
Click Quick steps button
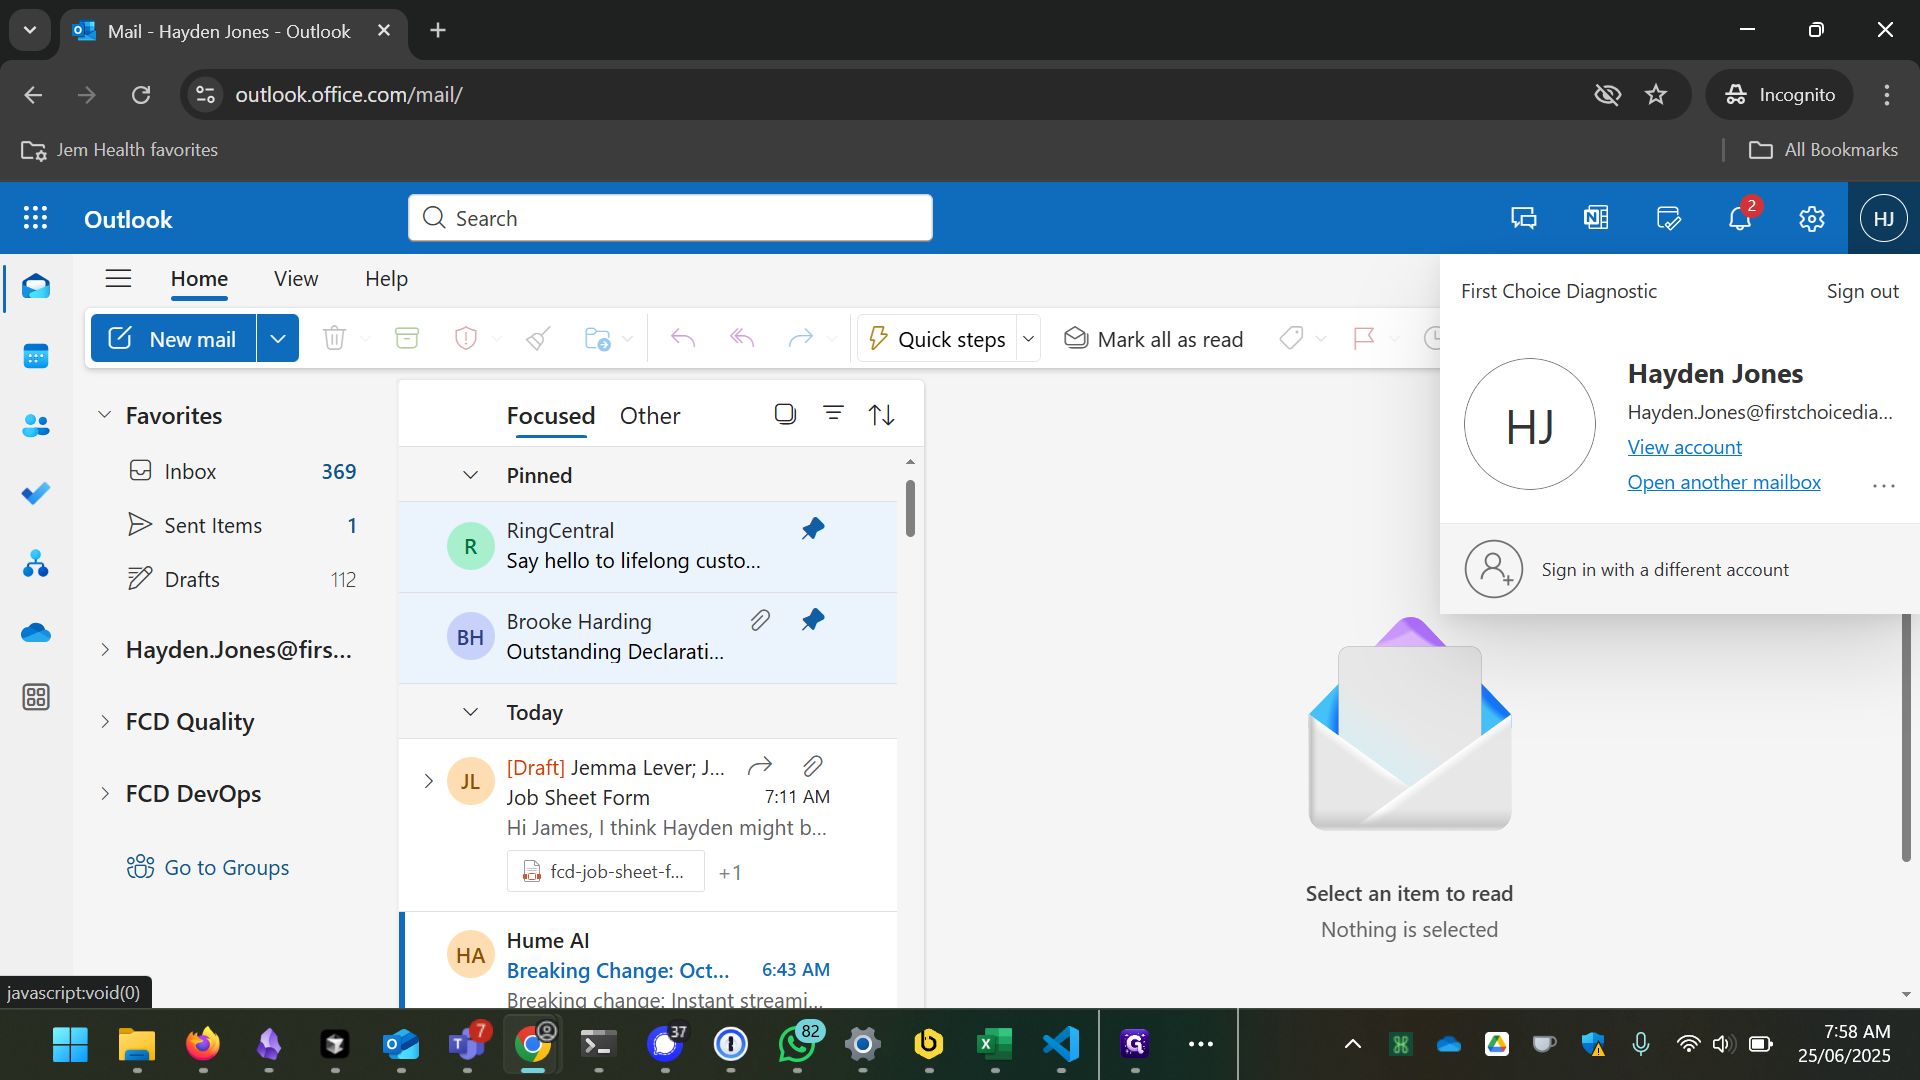point(938,339)
